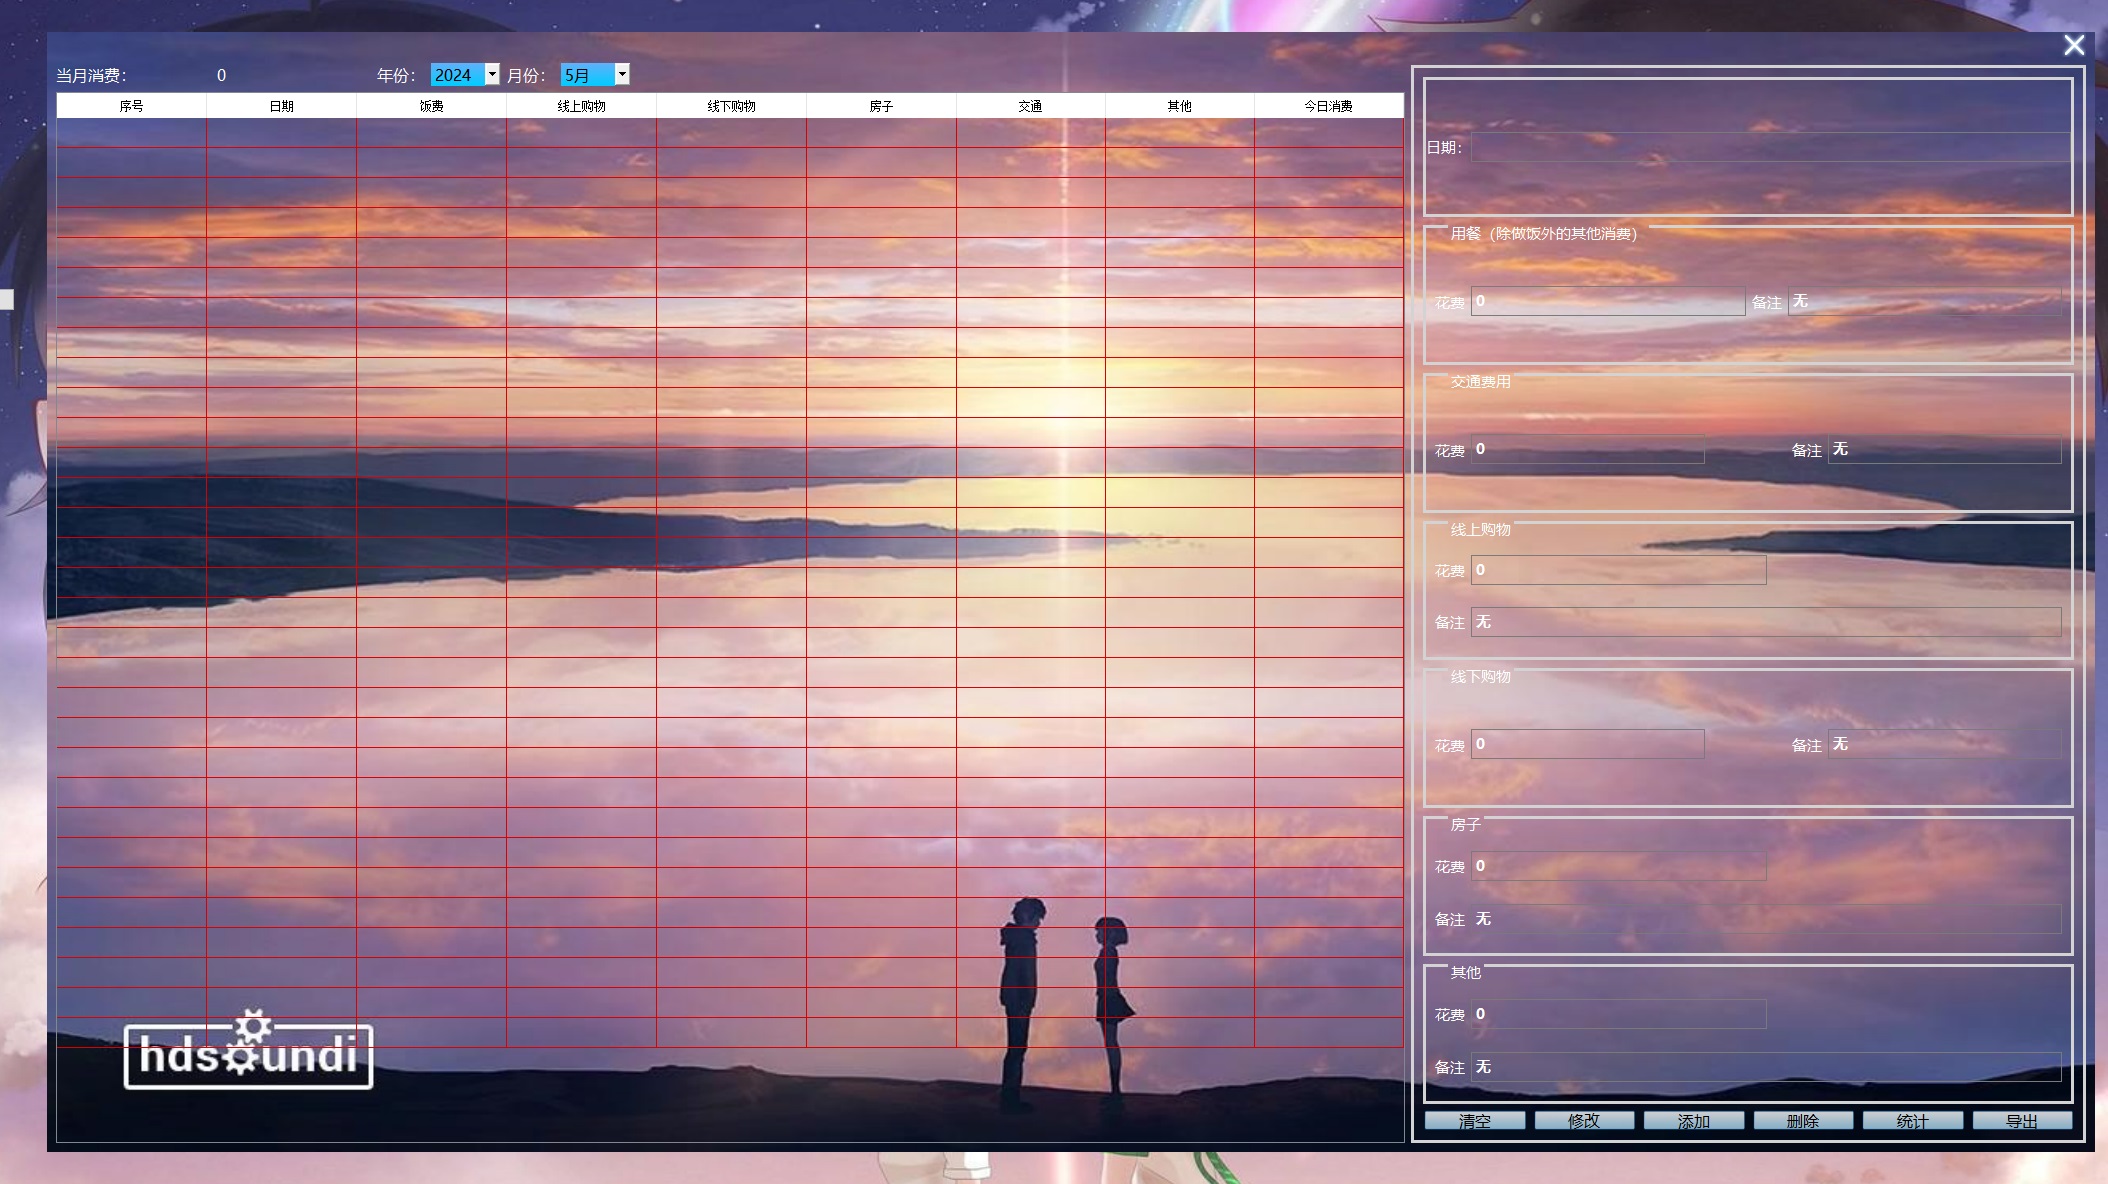Click the 交通 column header
The width and height of the screenshot is (2108, 1184).
pyautogui.click(x=1030, y=106)
